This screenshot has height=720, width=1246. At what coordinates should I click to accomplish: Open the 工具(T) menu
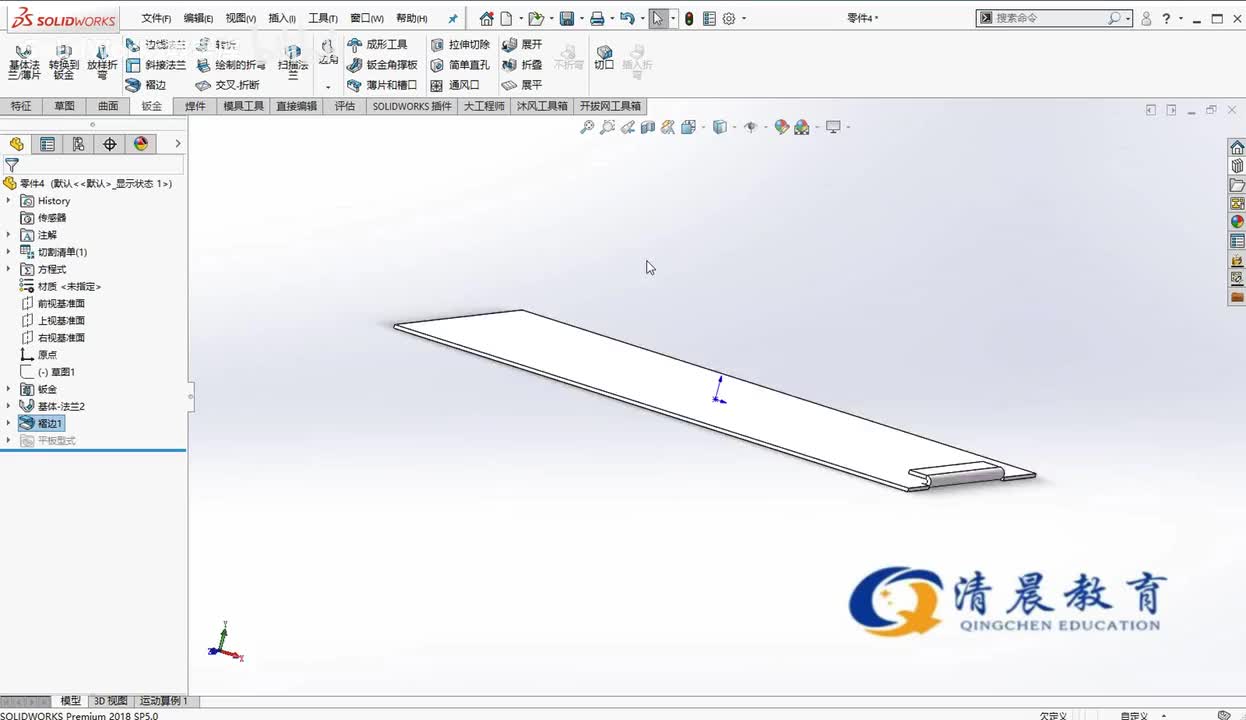point(323,18)
